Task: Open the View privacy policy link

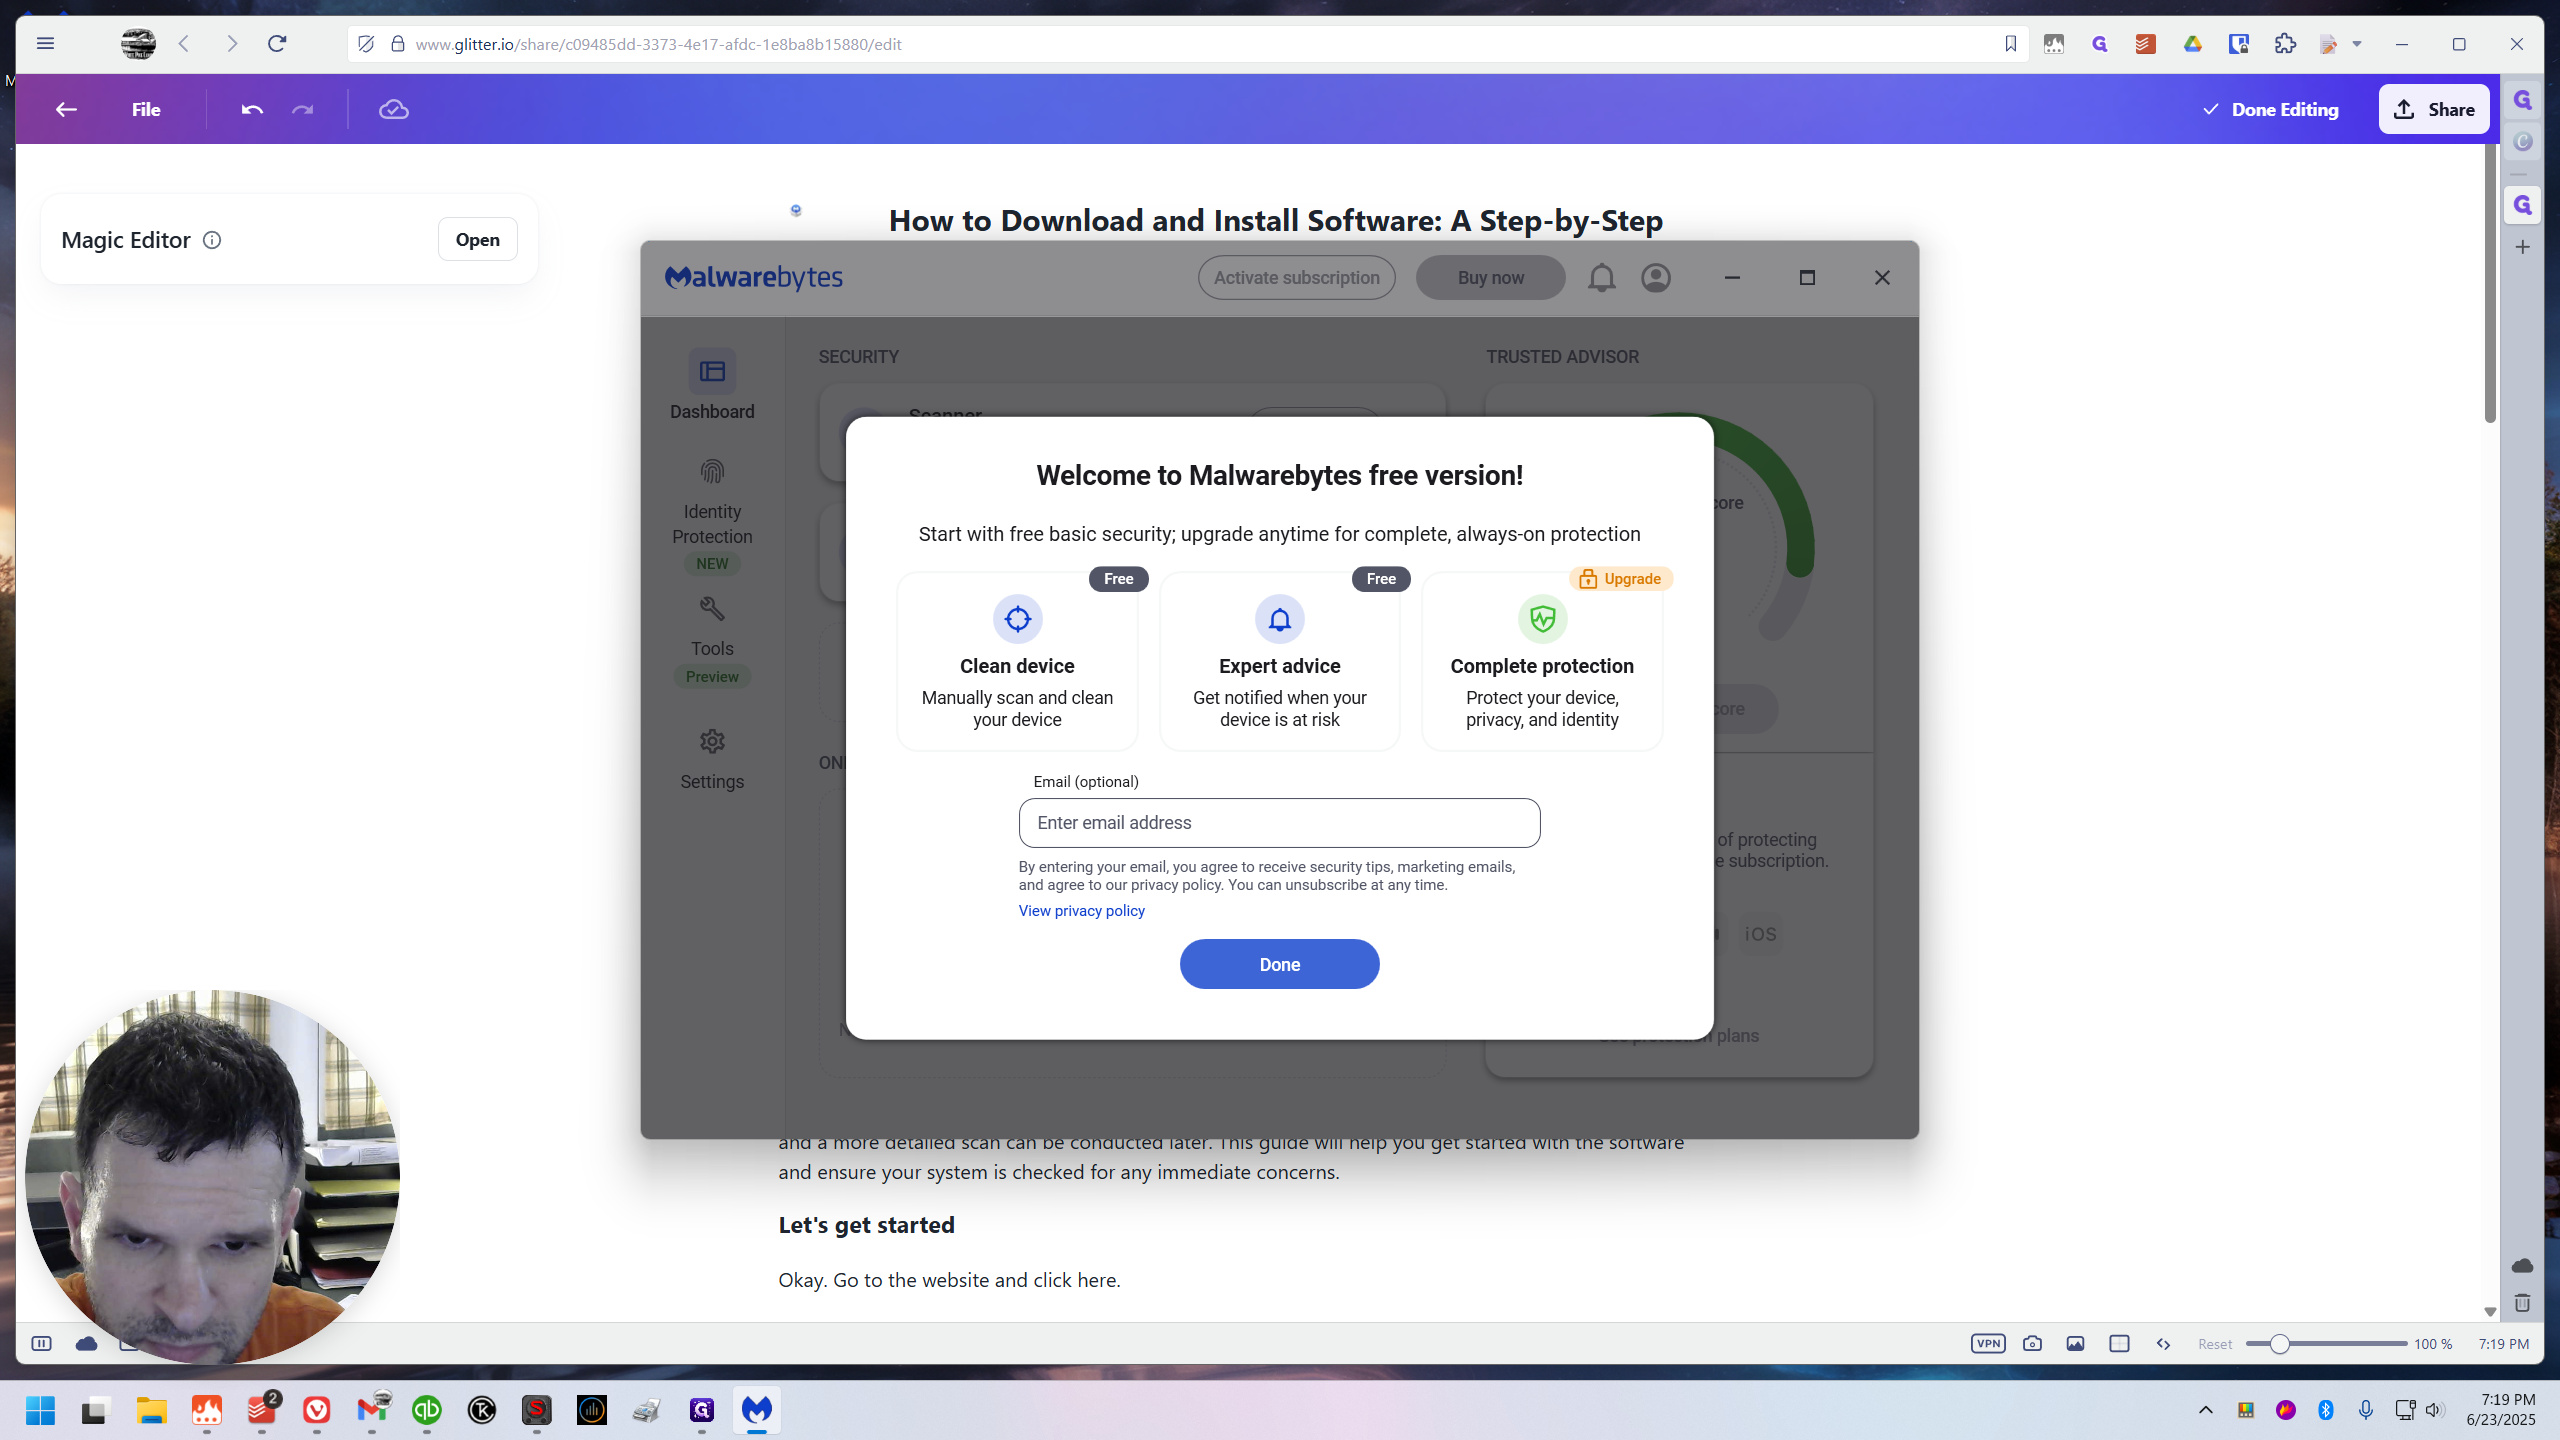Action: (1081, 910)
